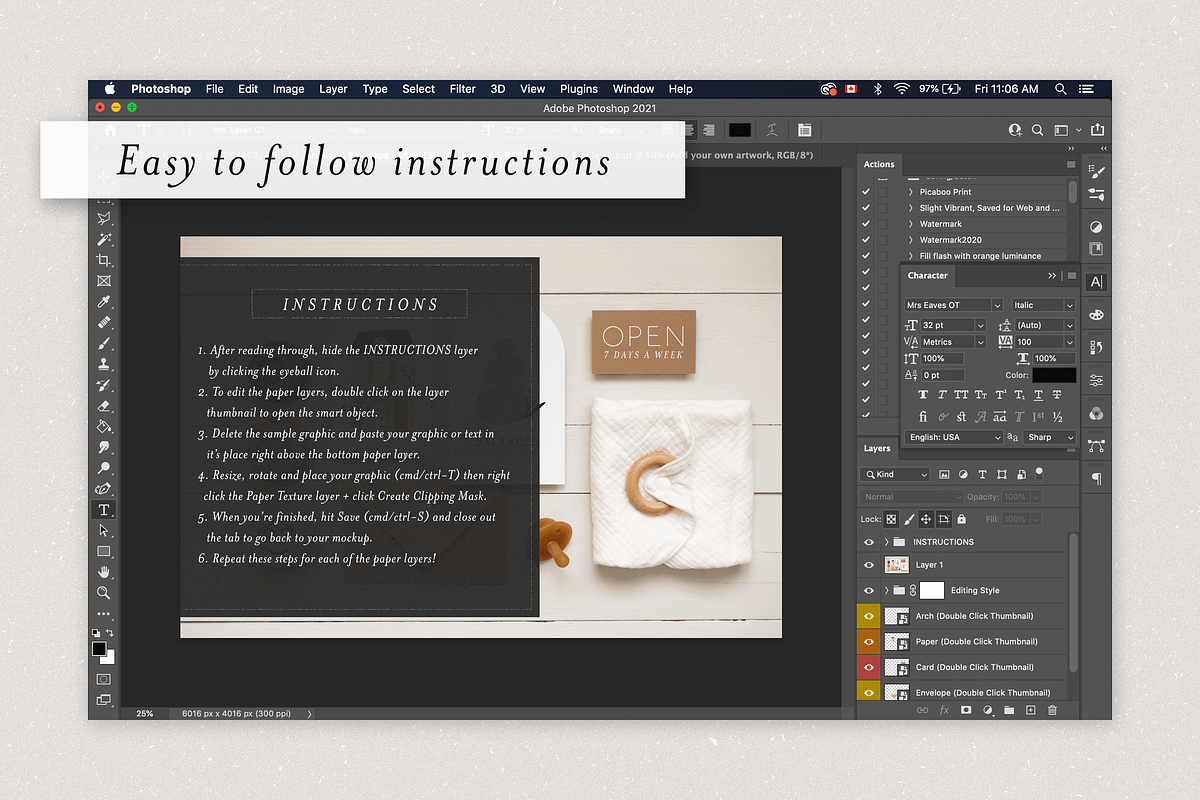Select the Hand tool
1200x800 pixels.
pos(104,572)
